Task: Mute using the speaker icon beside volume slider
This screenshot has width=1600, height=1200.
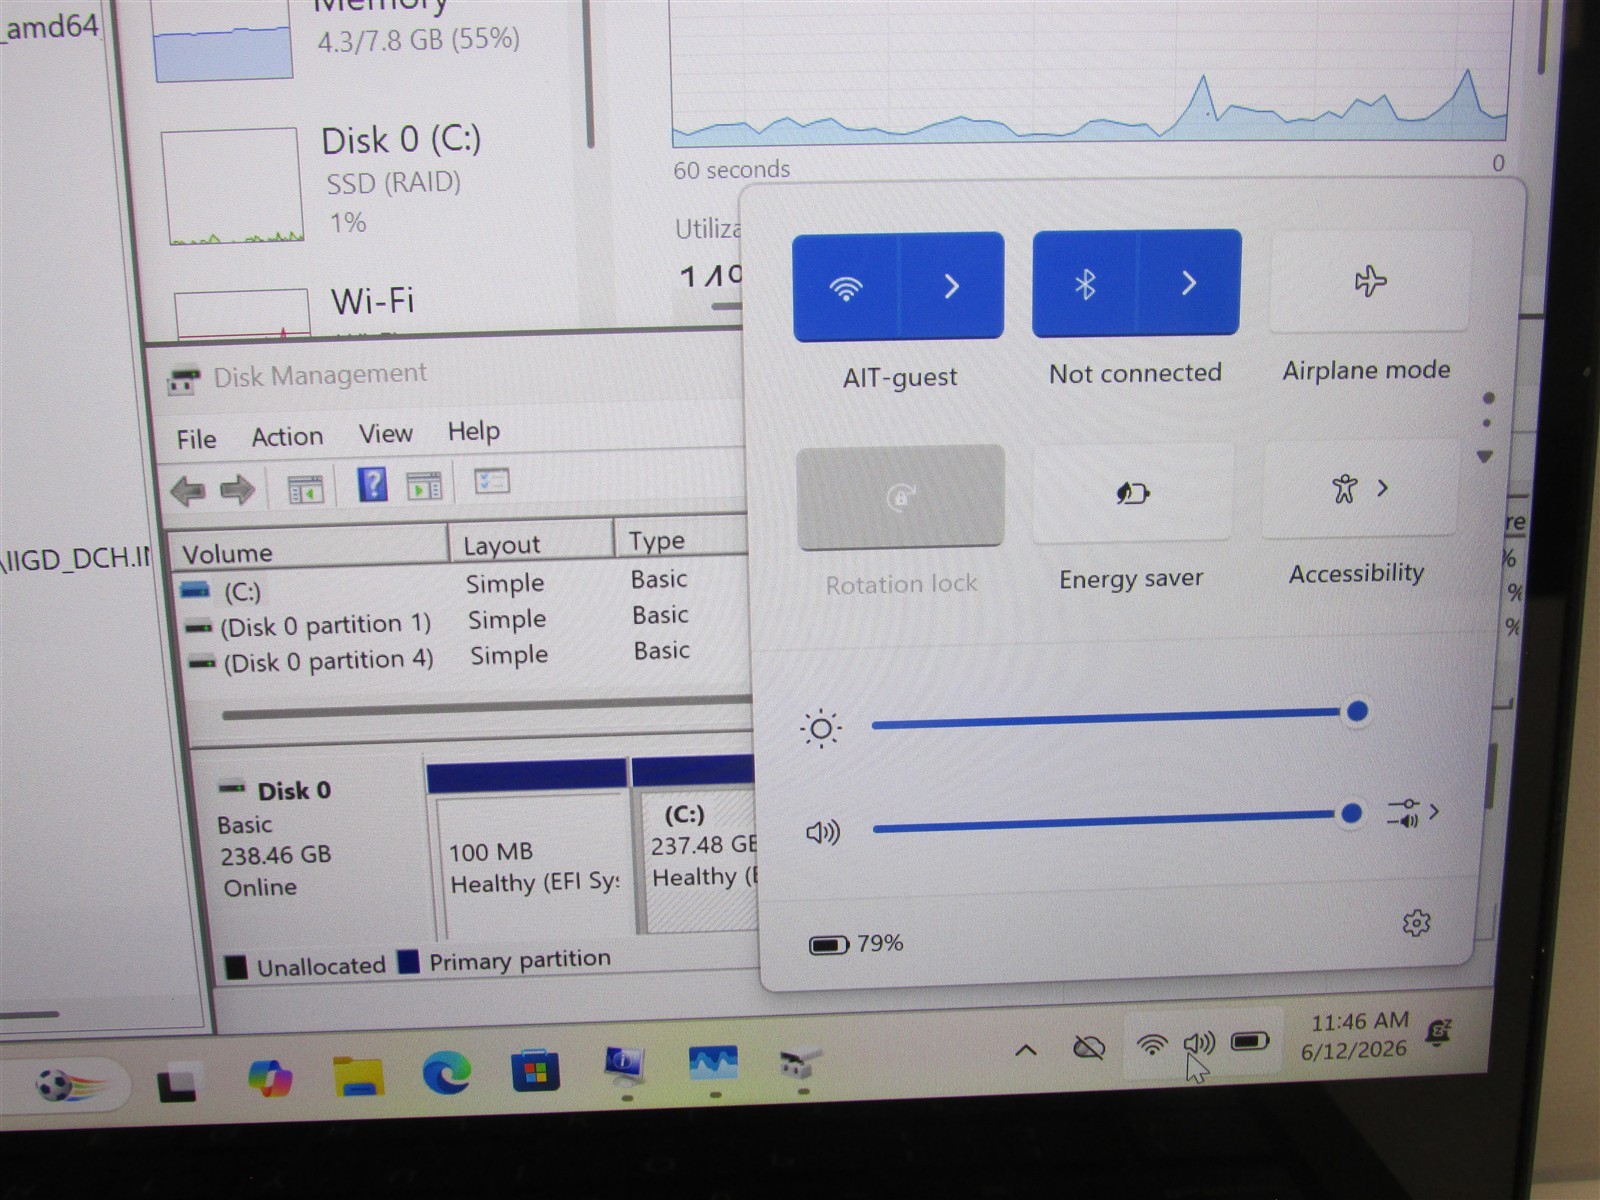Action: (x=822, y=832)
